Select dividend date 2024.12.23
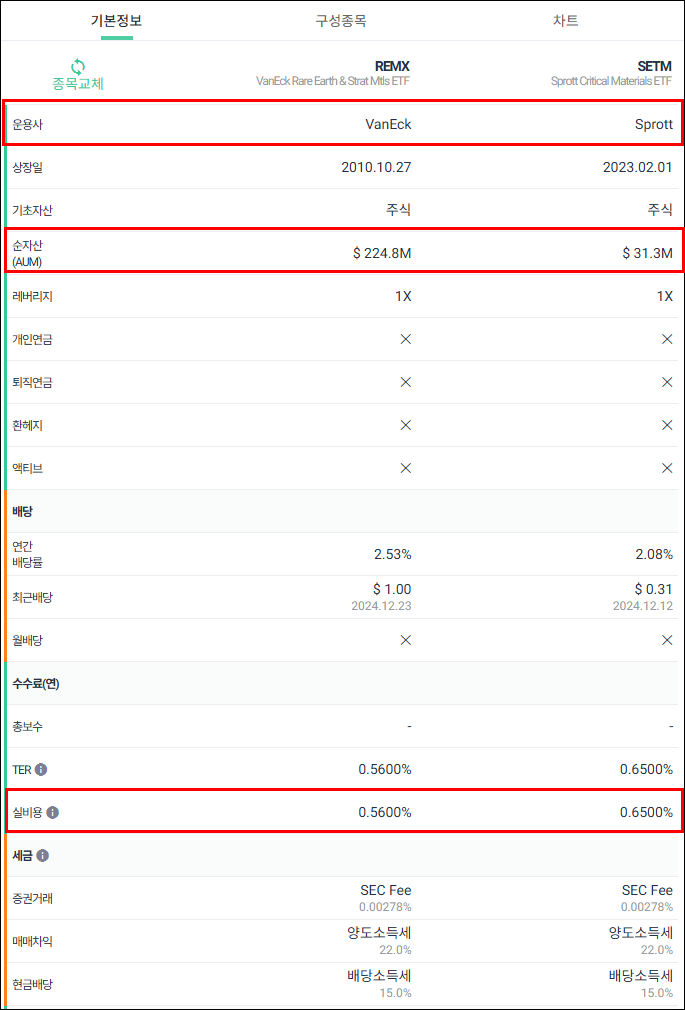Screen dimensions: 685x1010 click(x=381, y=605)
